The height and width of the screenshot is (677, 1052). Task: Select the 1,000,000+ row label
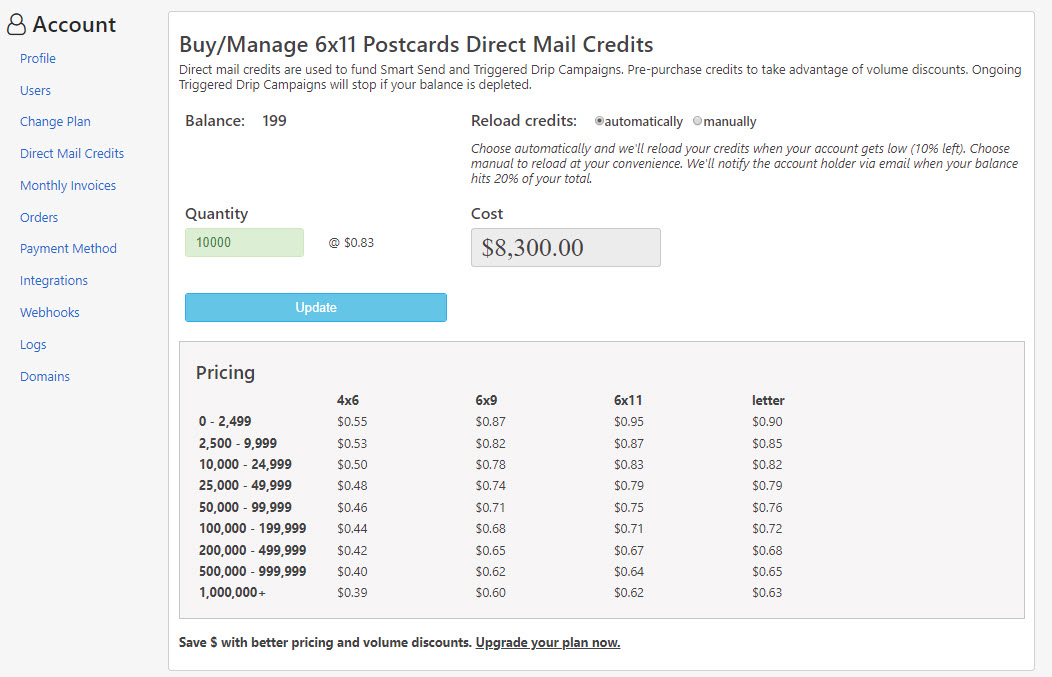pos(232,592)
